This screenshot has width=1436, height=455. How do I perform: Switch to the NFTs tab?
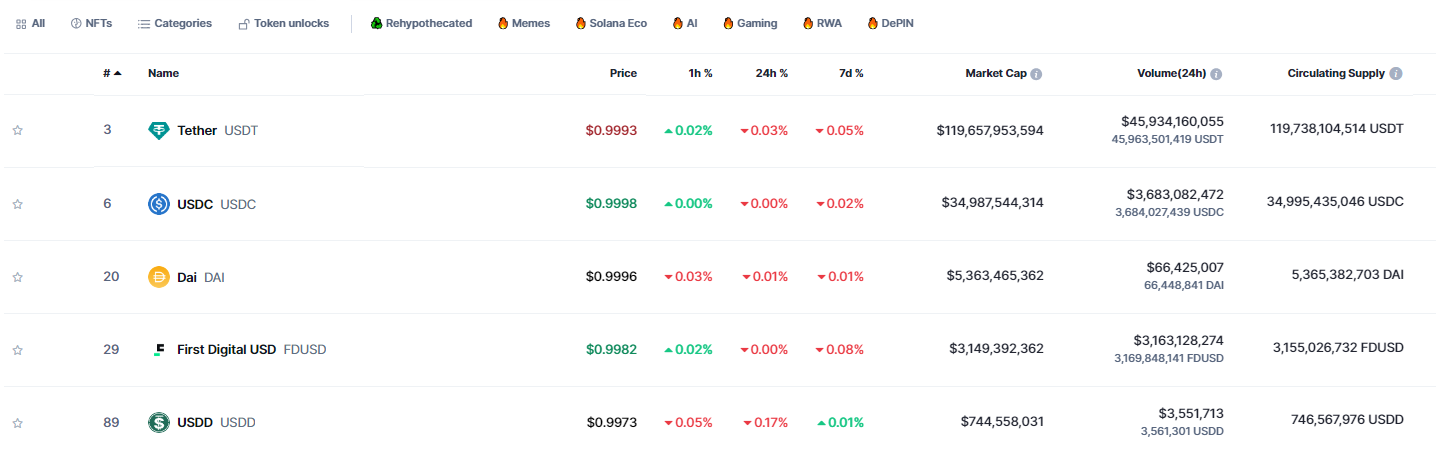tap(90, 23)
